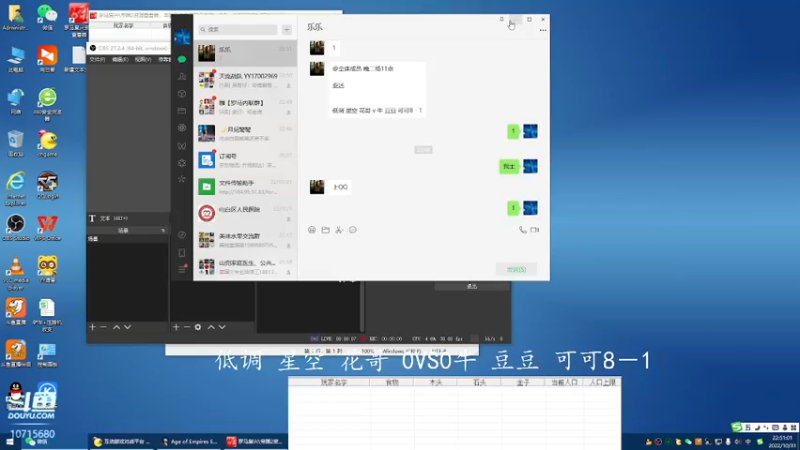Click the screenshot scissors icon in chat

(339, 230)
